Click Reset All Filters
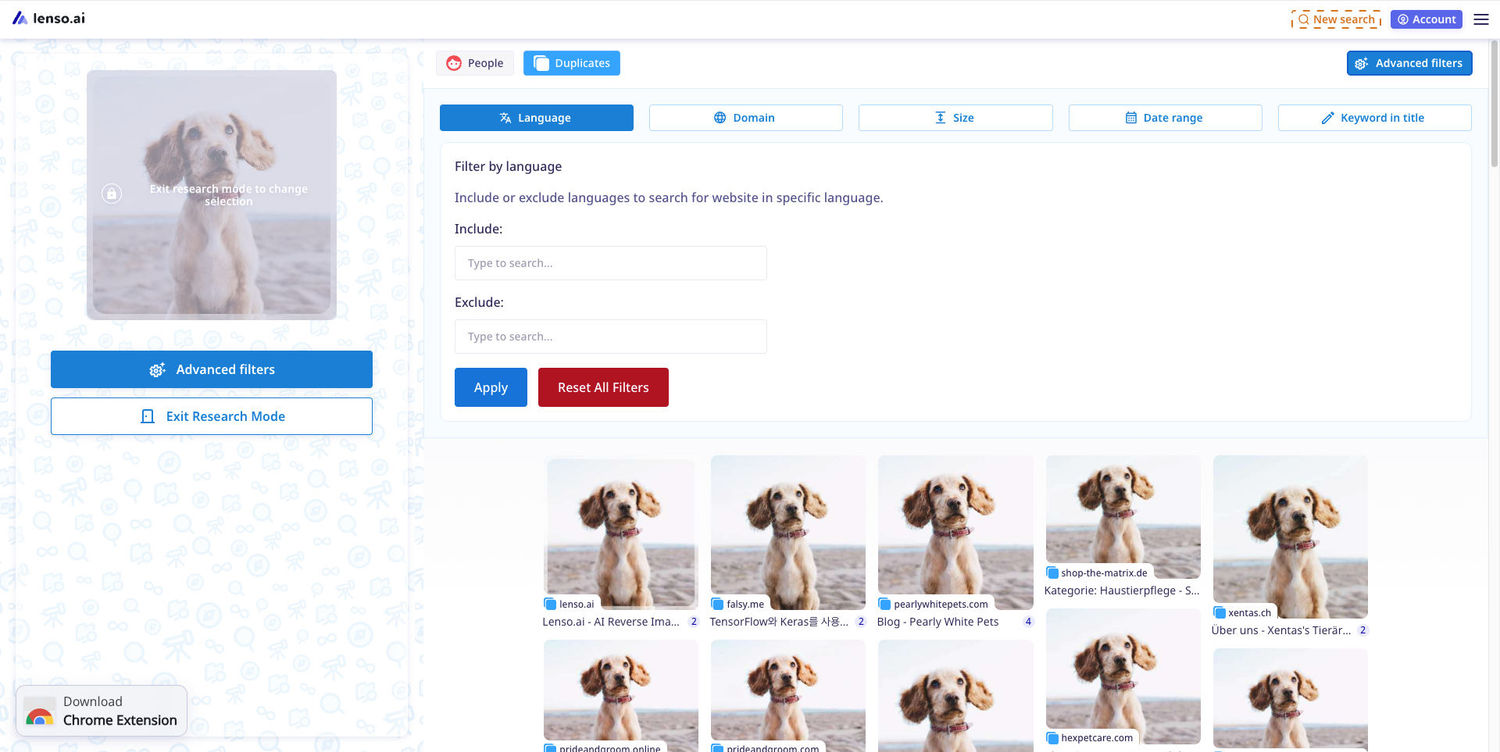 603,387
